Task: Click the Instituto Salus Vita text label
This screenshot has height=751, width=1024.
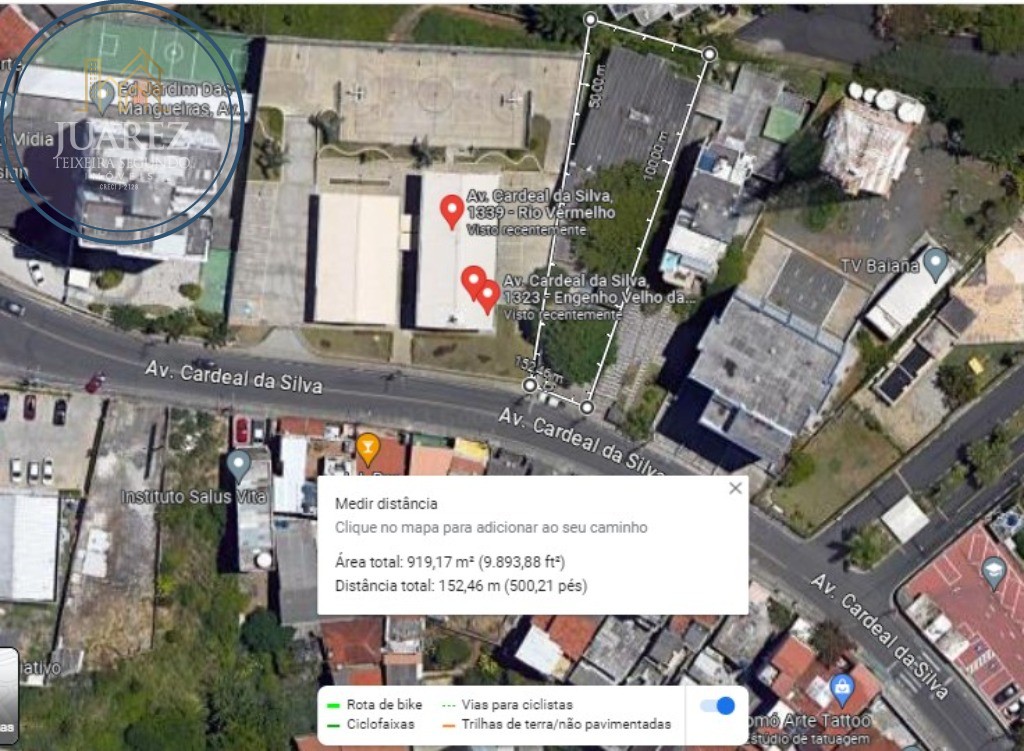Action: pyautogui.click(x=194, y=497)
